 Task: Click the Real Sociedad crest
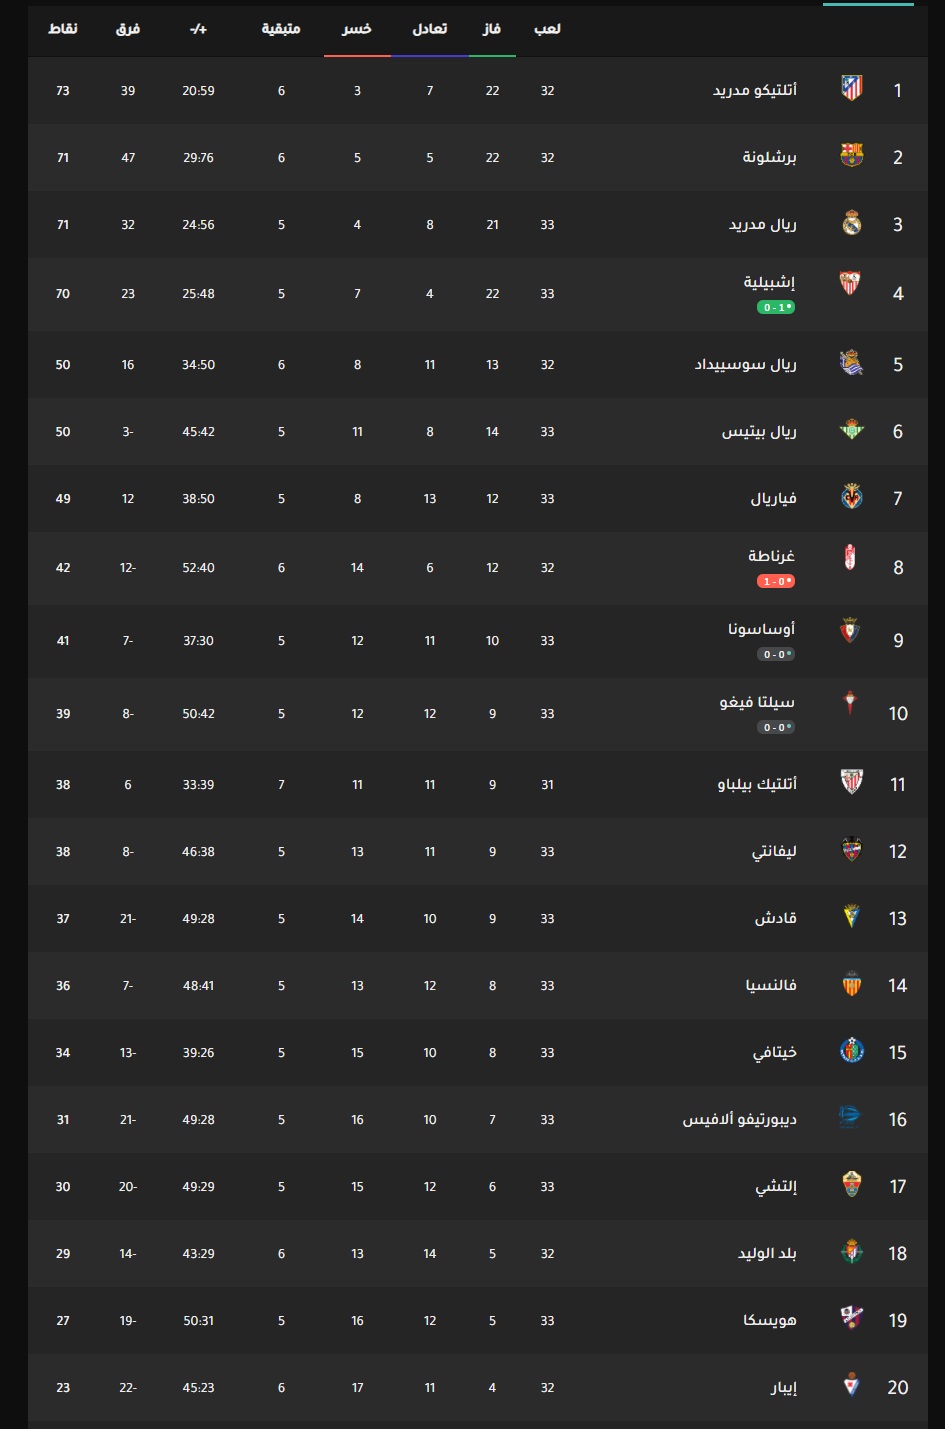tap(851, 363)
